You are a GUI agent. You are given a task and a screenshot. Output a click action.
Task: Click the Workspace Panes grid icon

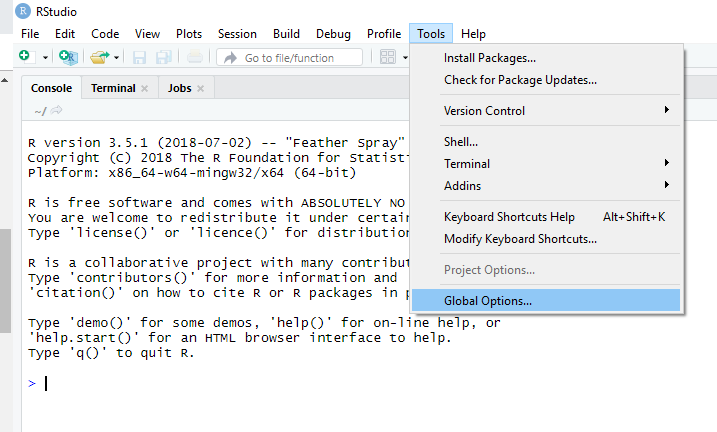point(388,57)
